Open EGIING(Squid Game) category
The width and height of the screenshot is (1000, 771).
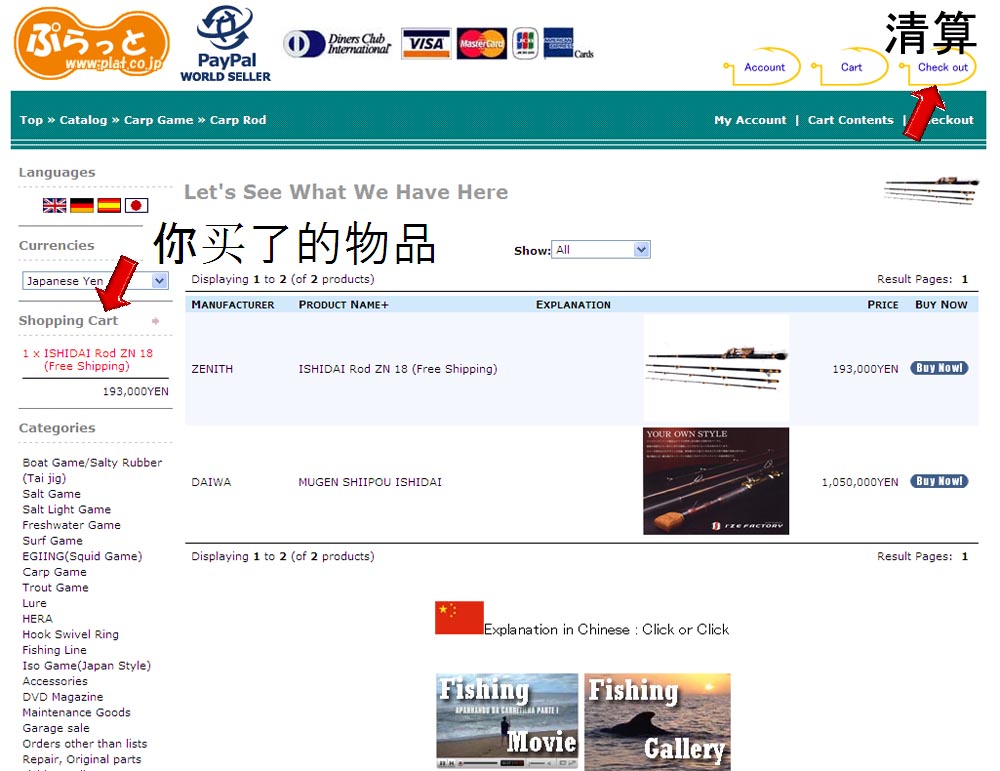(x=82, y=556)
